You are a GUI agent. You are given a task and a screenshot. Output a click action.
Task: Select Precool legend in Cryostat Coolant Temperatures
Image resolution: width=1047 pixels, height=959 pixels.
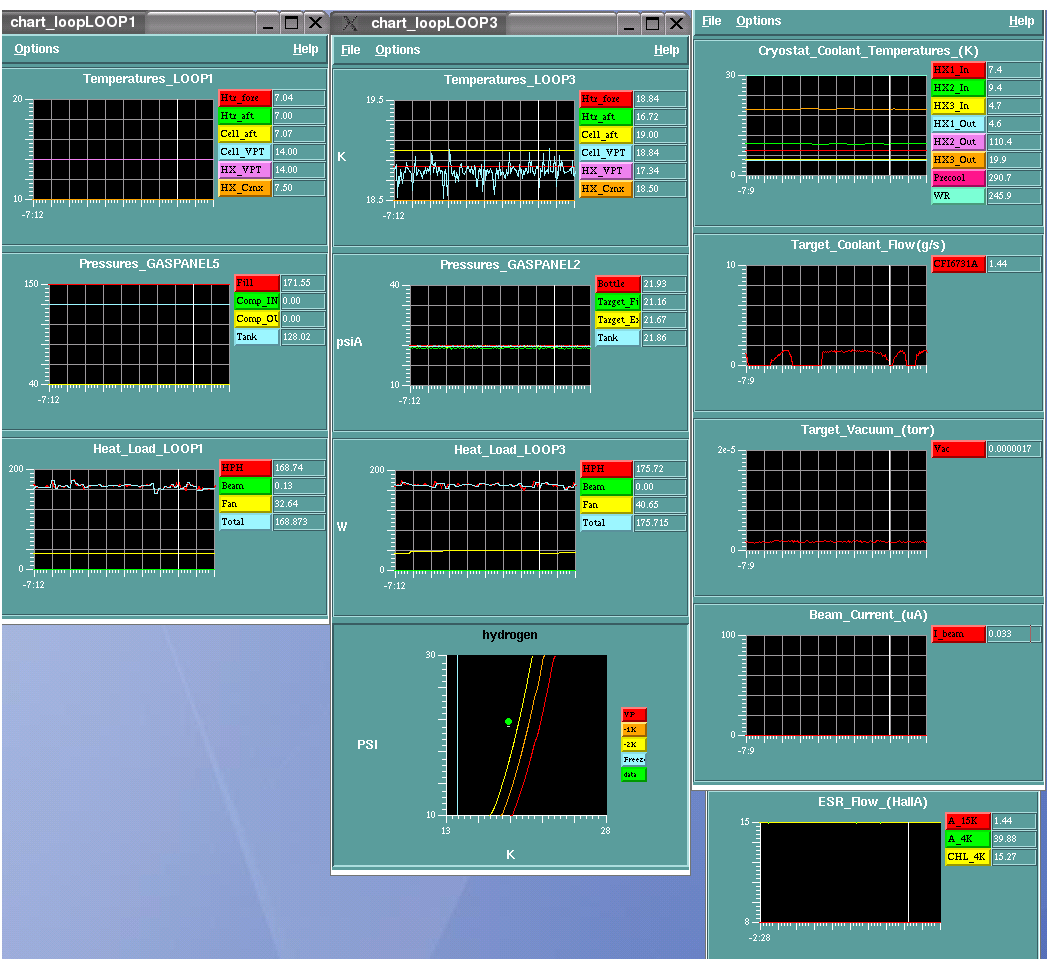coord(958,178)
